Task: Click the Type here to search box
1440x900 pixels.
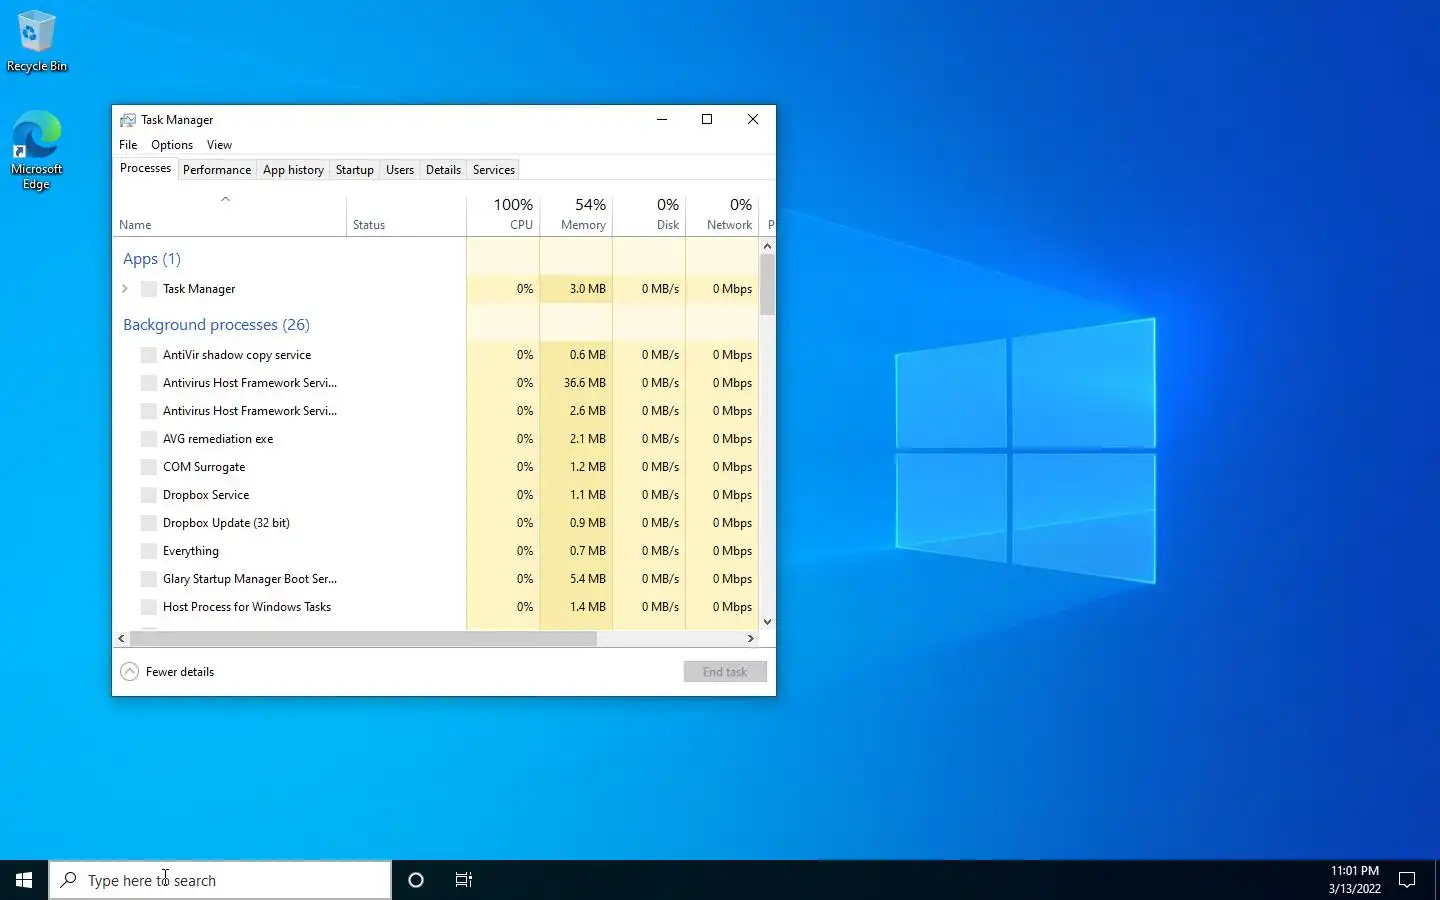Action: point(220,880)
